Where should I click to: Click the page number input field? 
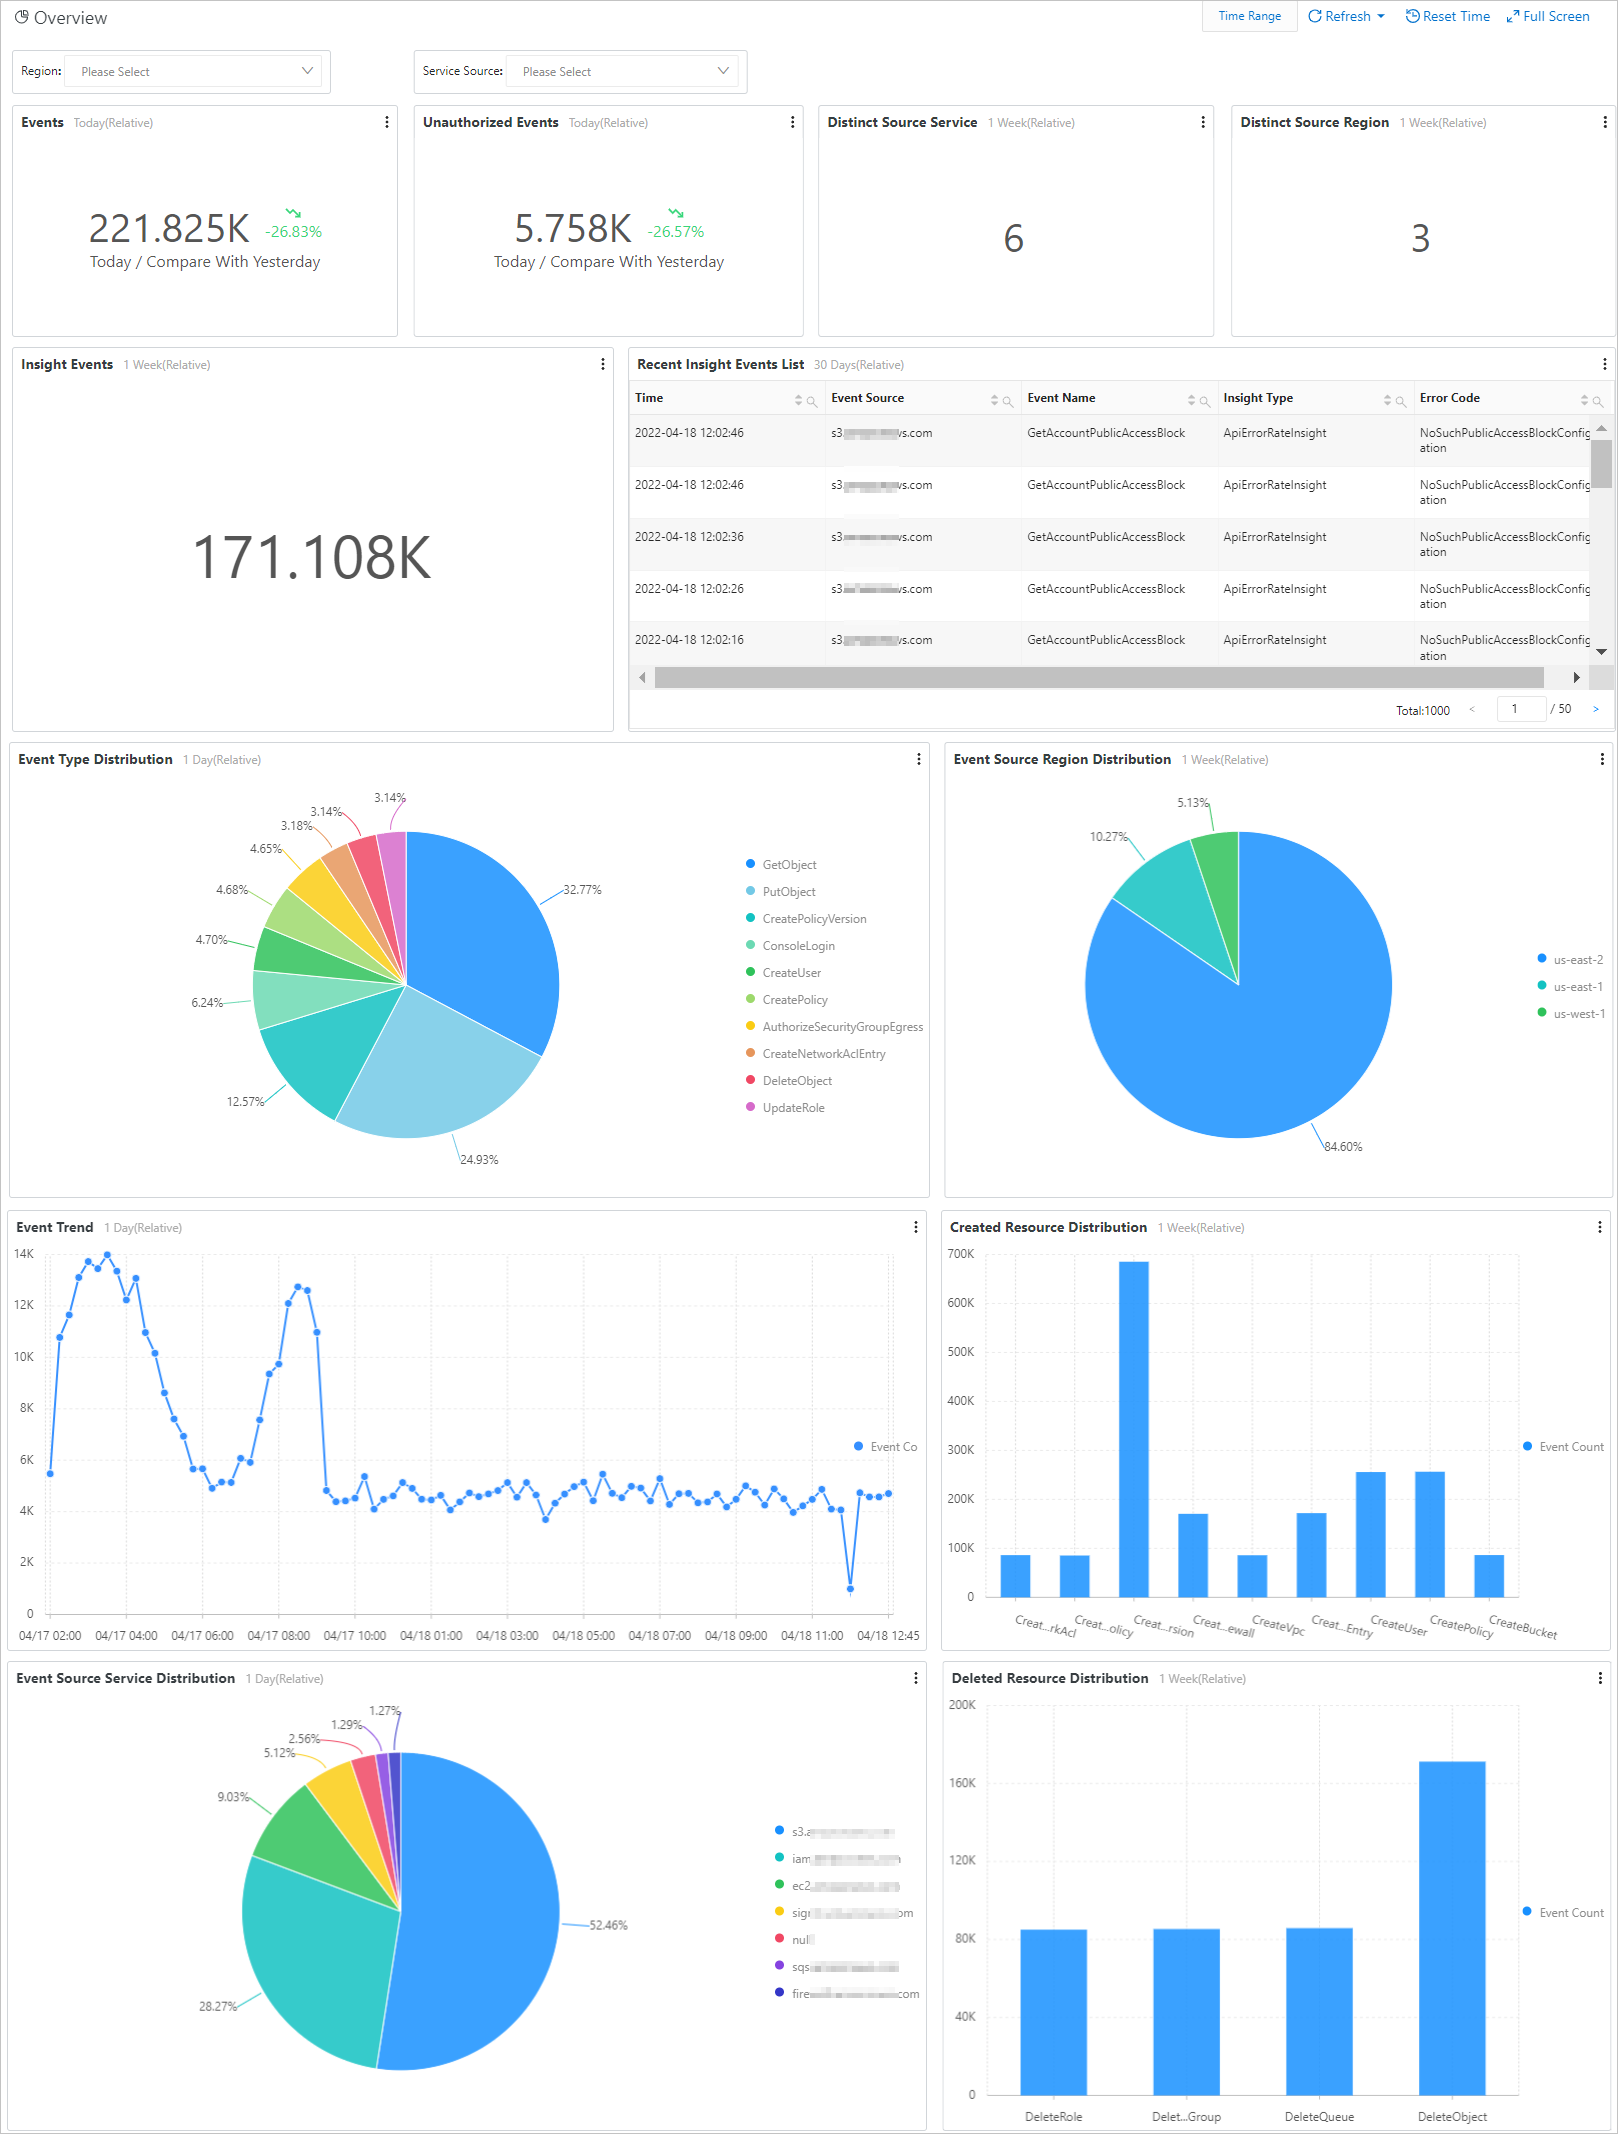pyautogui.click(x=1520, y=709)
